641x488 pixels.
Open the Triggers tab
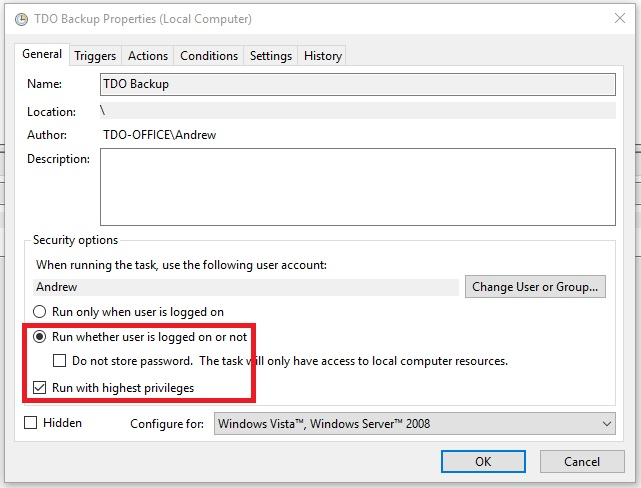point(95,56)
